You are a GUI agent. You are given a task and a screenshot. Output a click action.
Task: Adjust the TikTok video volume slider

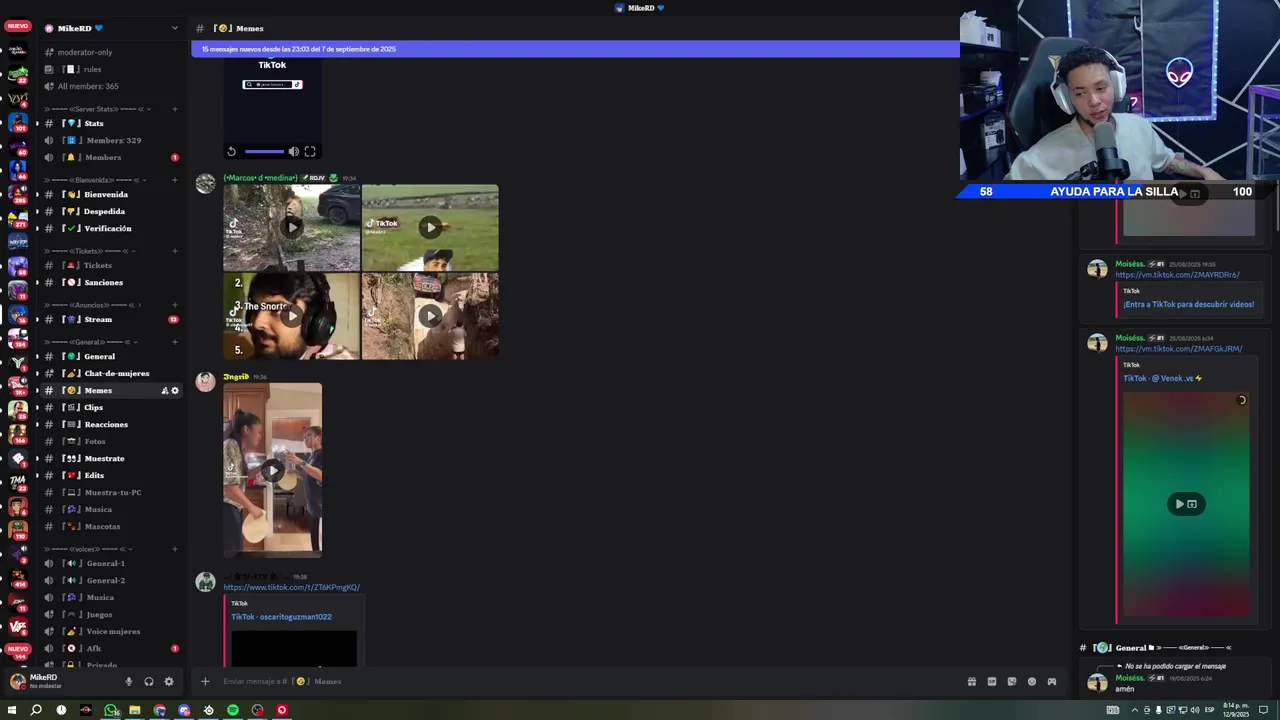point(264,152)
